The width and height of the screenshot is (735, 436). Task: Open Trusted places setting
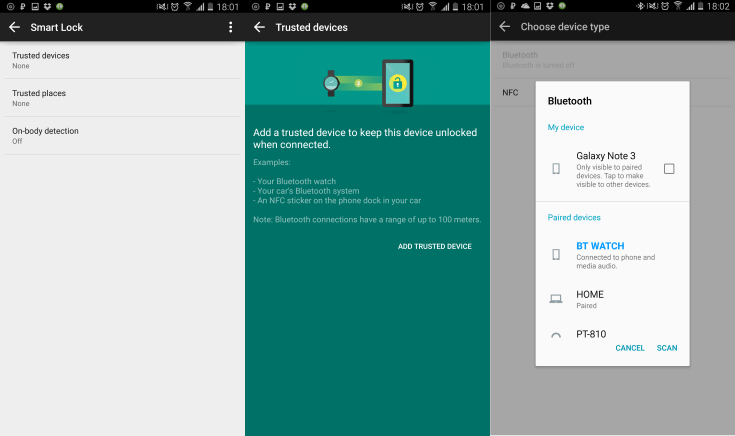point(122,98)
